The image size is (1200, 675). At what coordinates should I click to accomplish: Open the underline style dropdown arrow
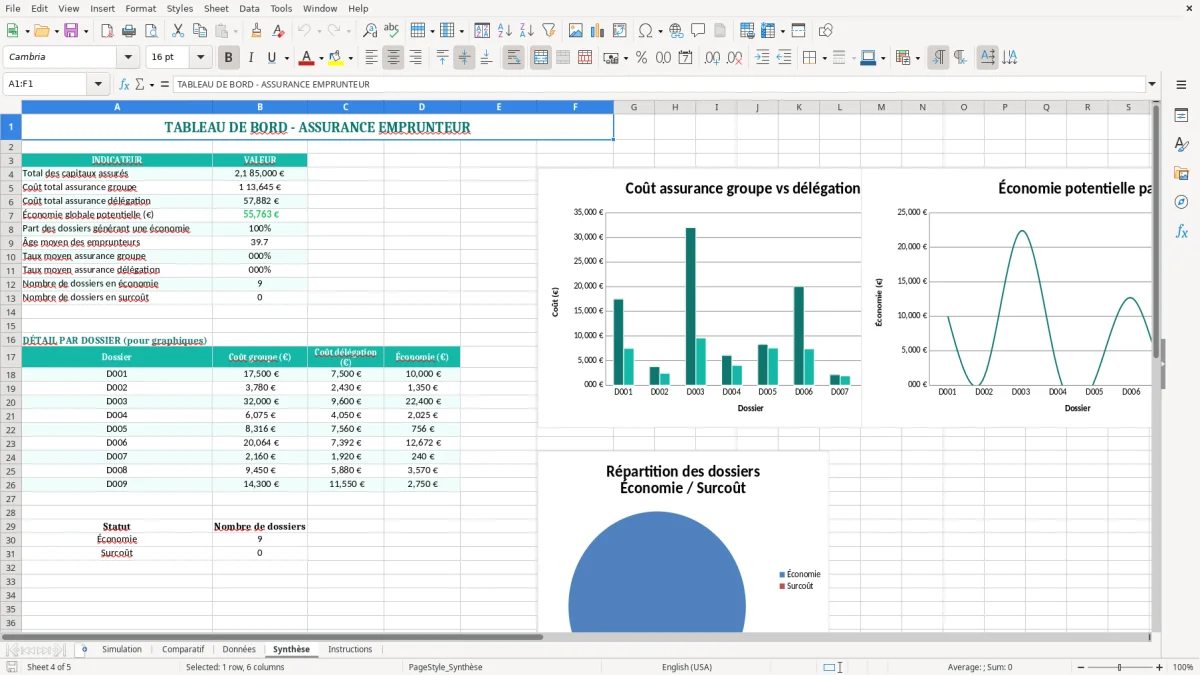point(286,58)
